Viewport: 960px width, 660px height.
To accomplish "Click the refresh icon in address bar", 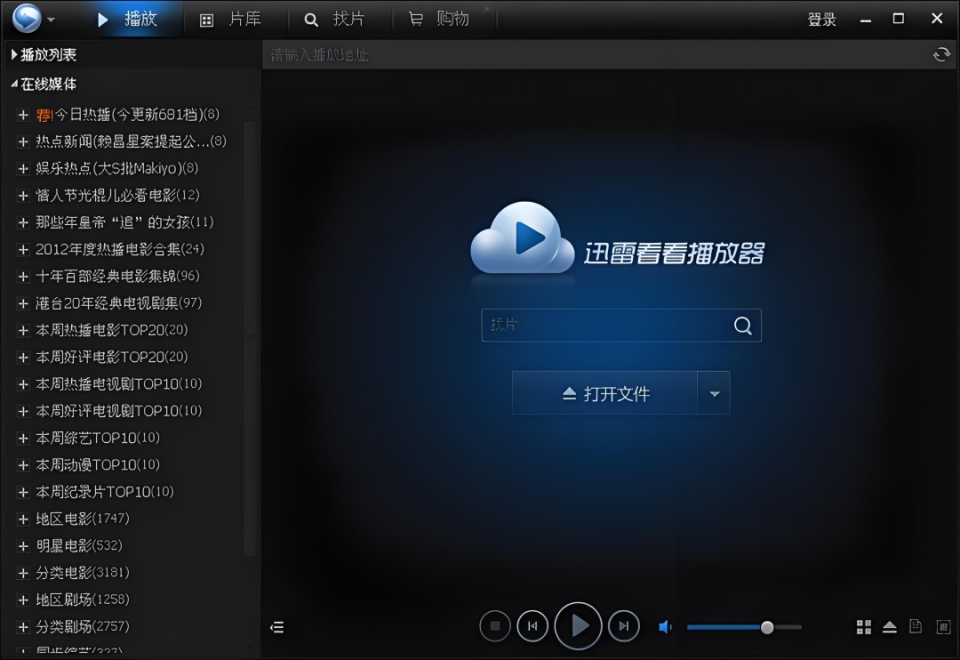I will coord(941,54).
